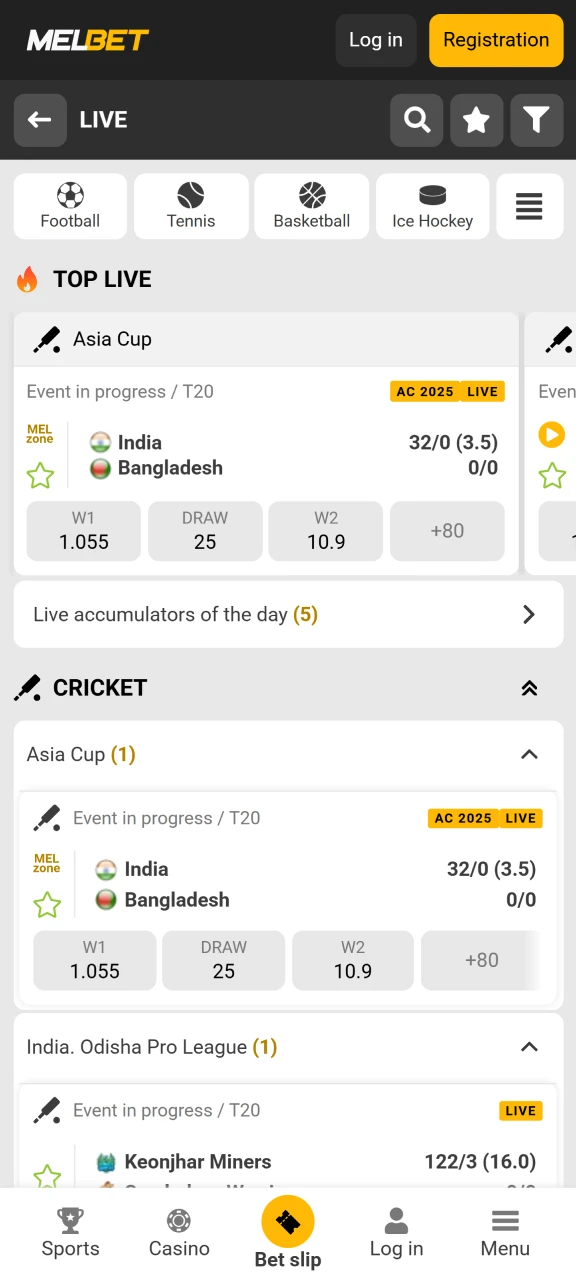576x1280 pixels.
Task: Switch to the Tennis sport tab
Action: point(191,206)
